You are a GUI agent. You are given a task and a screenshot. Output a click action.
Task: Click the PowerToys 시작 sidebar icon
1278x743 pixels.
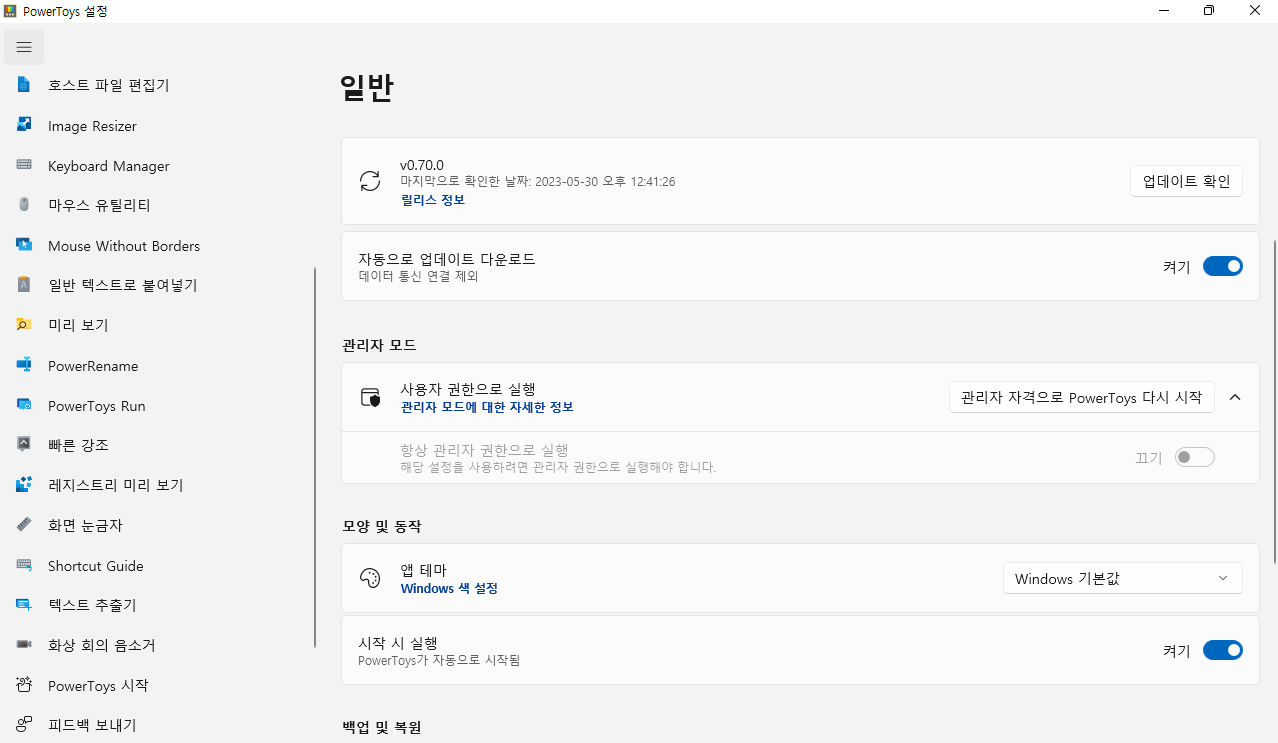coord(24,686)
